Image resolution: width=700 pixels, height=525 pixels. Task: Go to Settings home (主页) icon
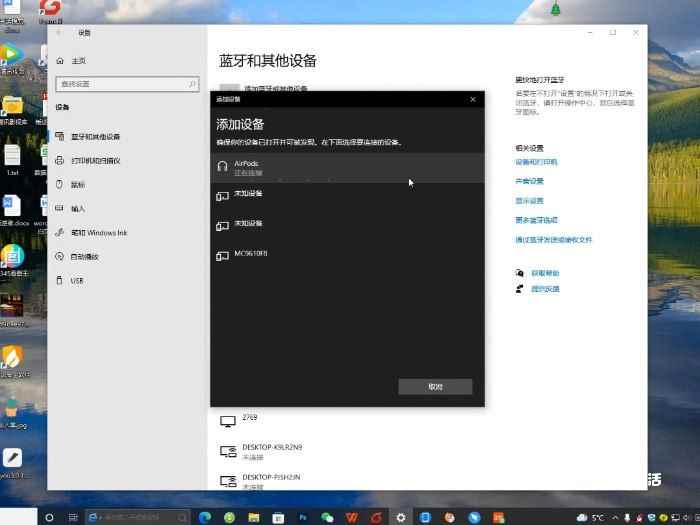(x=60, y=61)
